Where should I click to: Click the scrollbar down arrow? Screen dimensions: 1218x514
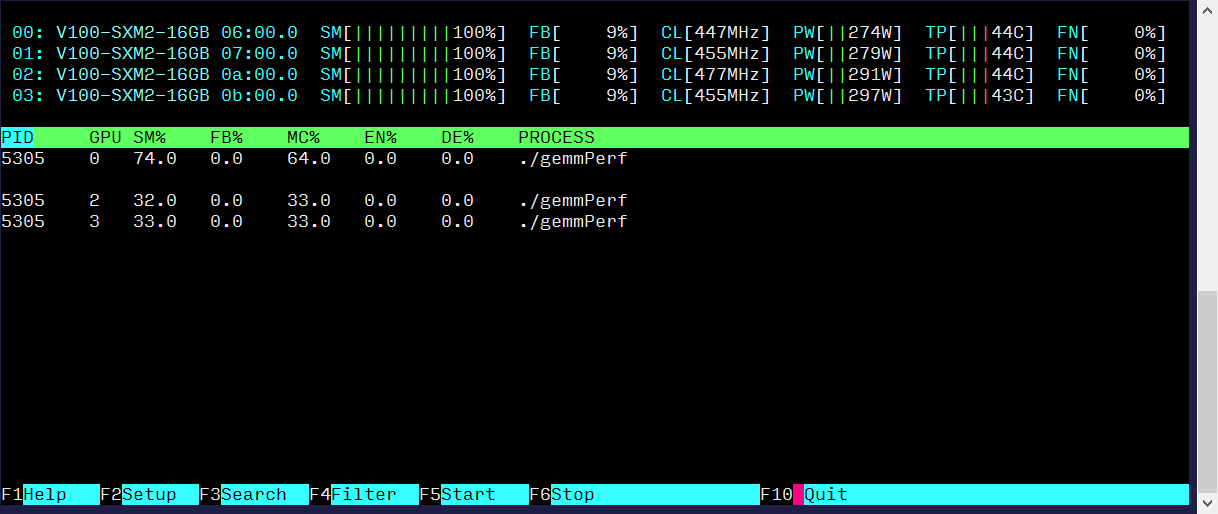(x=1207, y=503)
